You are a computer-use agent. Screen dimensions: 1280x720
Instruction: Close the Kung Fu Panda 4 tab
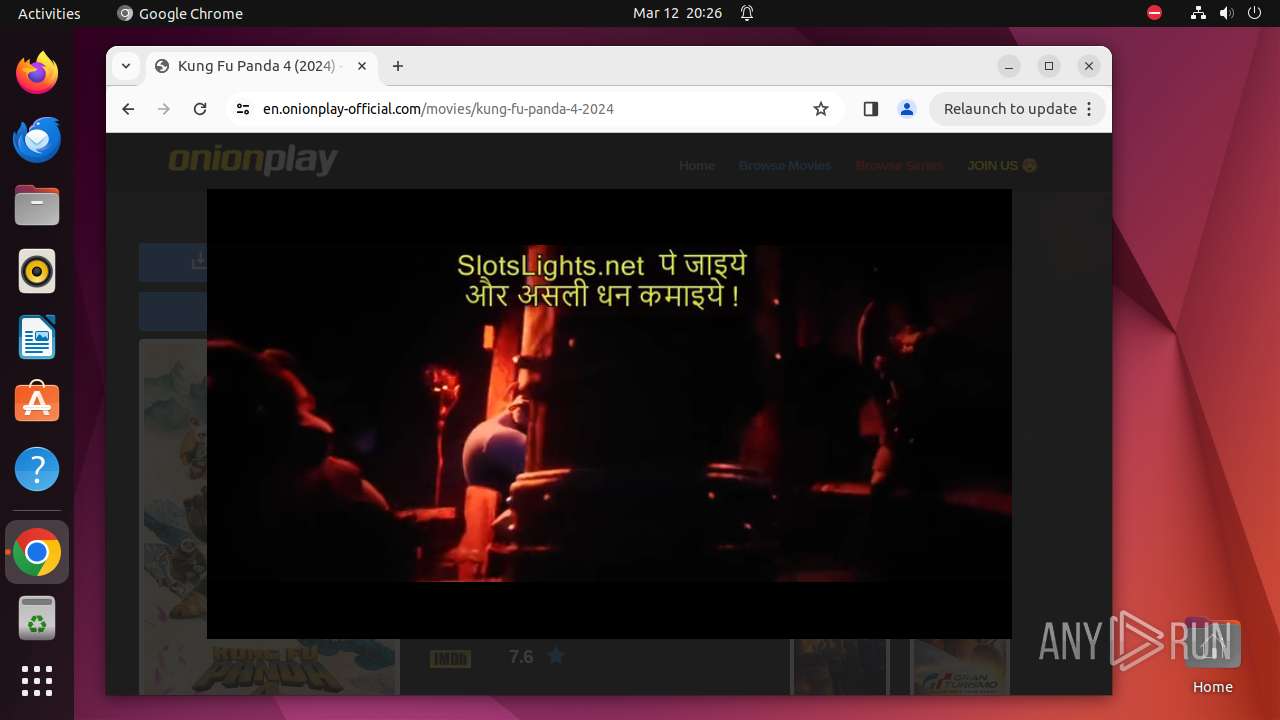coord(362,66)
